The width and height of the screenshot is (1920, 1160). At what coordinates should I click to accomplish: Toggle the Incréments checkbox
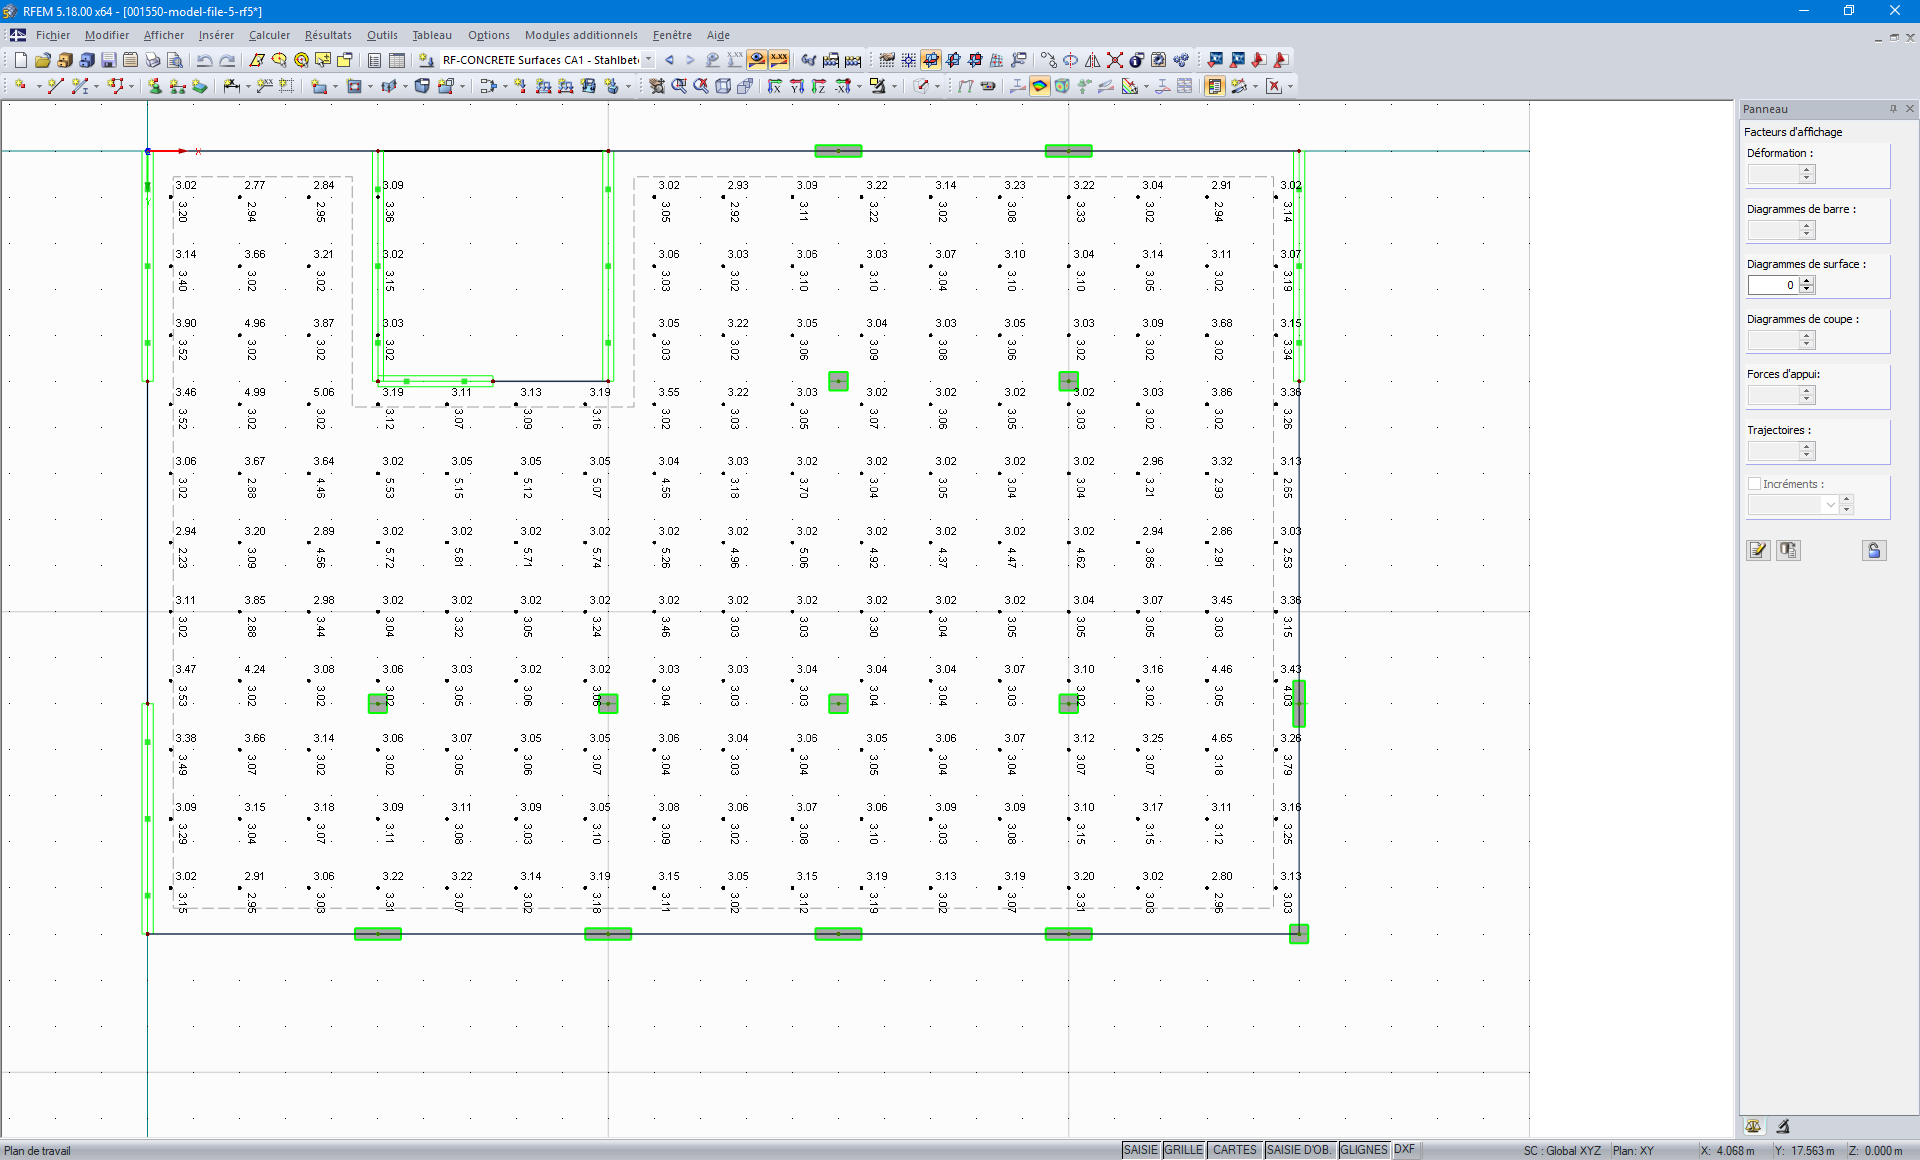pyautogui.click(x=1754, y=484)
